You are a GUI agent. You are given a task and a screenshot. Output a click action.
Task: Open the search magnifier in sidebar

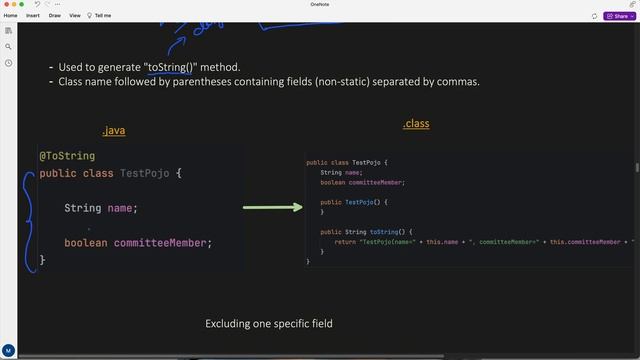(9, 47)
